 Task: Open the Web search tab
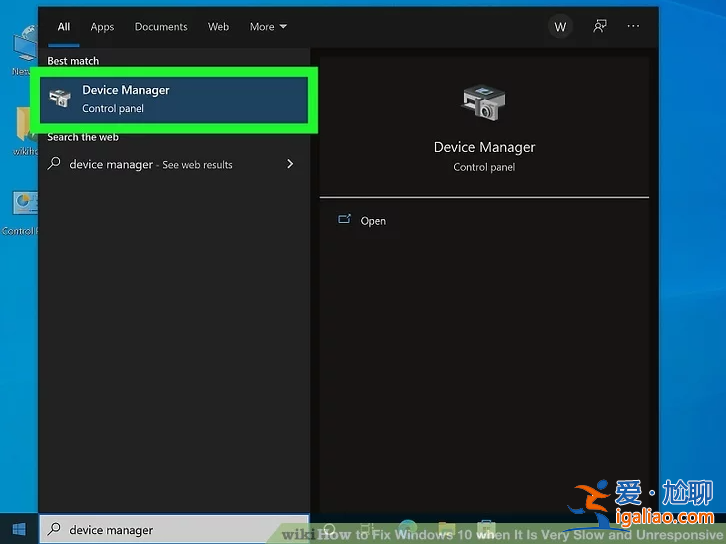[218, 27]
